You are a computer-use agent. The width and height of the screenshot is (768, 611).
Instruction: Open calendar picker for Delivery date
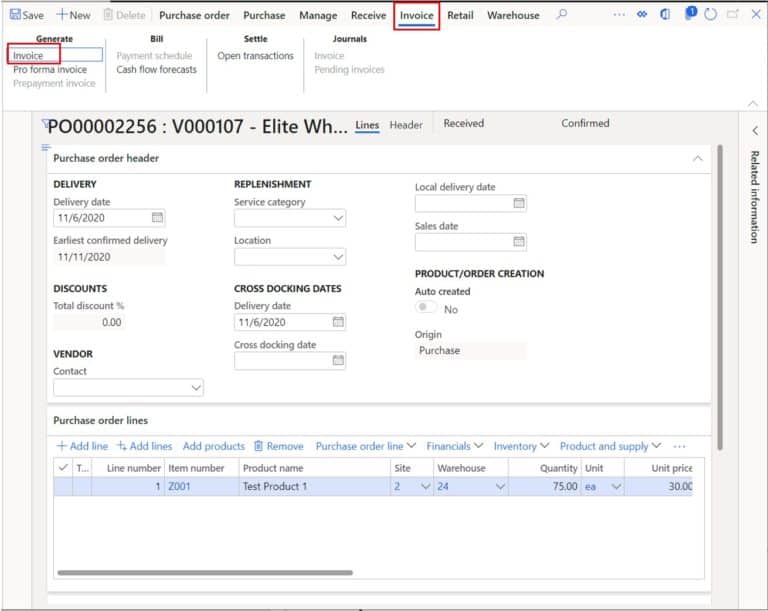click(x=157, y=218)
